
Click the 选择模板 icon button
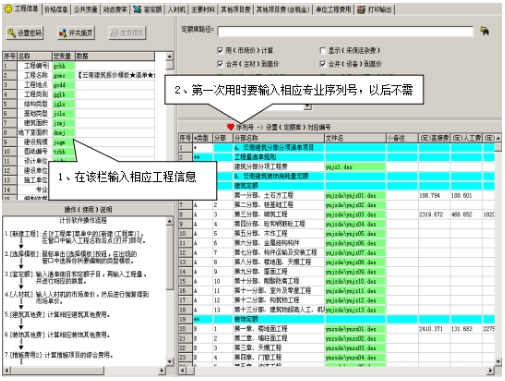(x=127, y=33)
